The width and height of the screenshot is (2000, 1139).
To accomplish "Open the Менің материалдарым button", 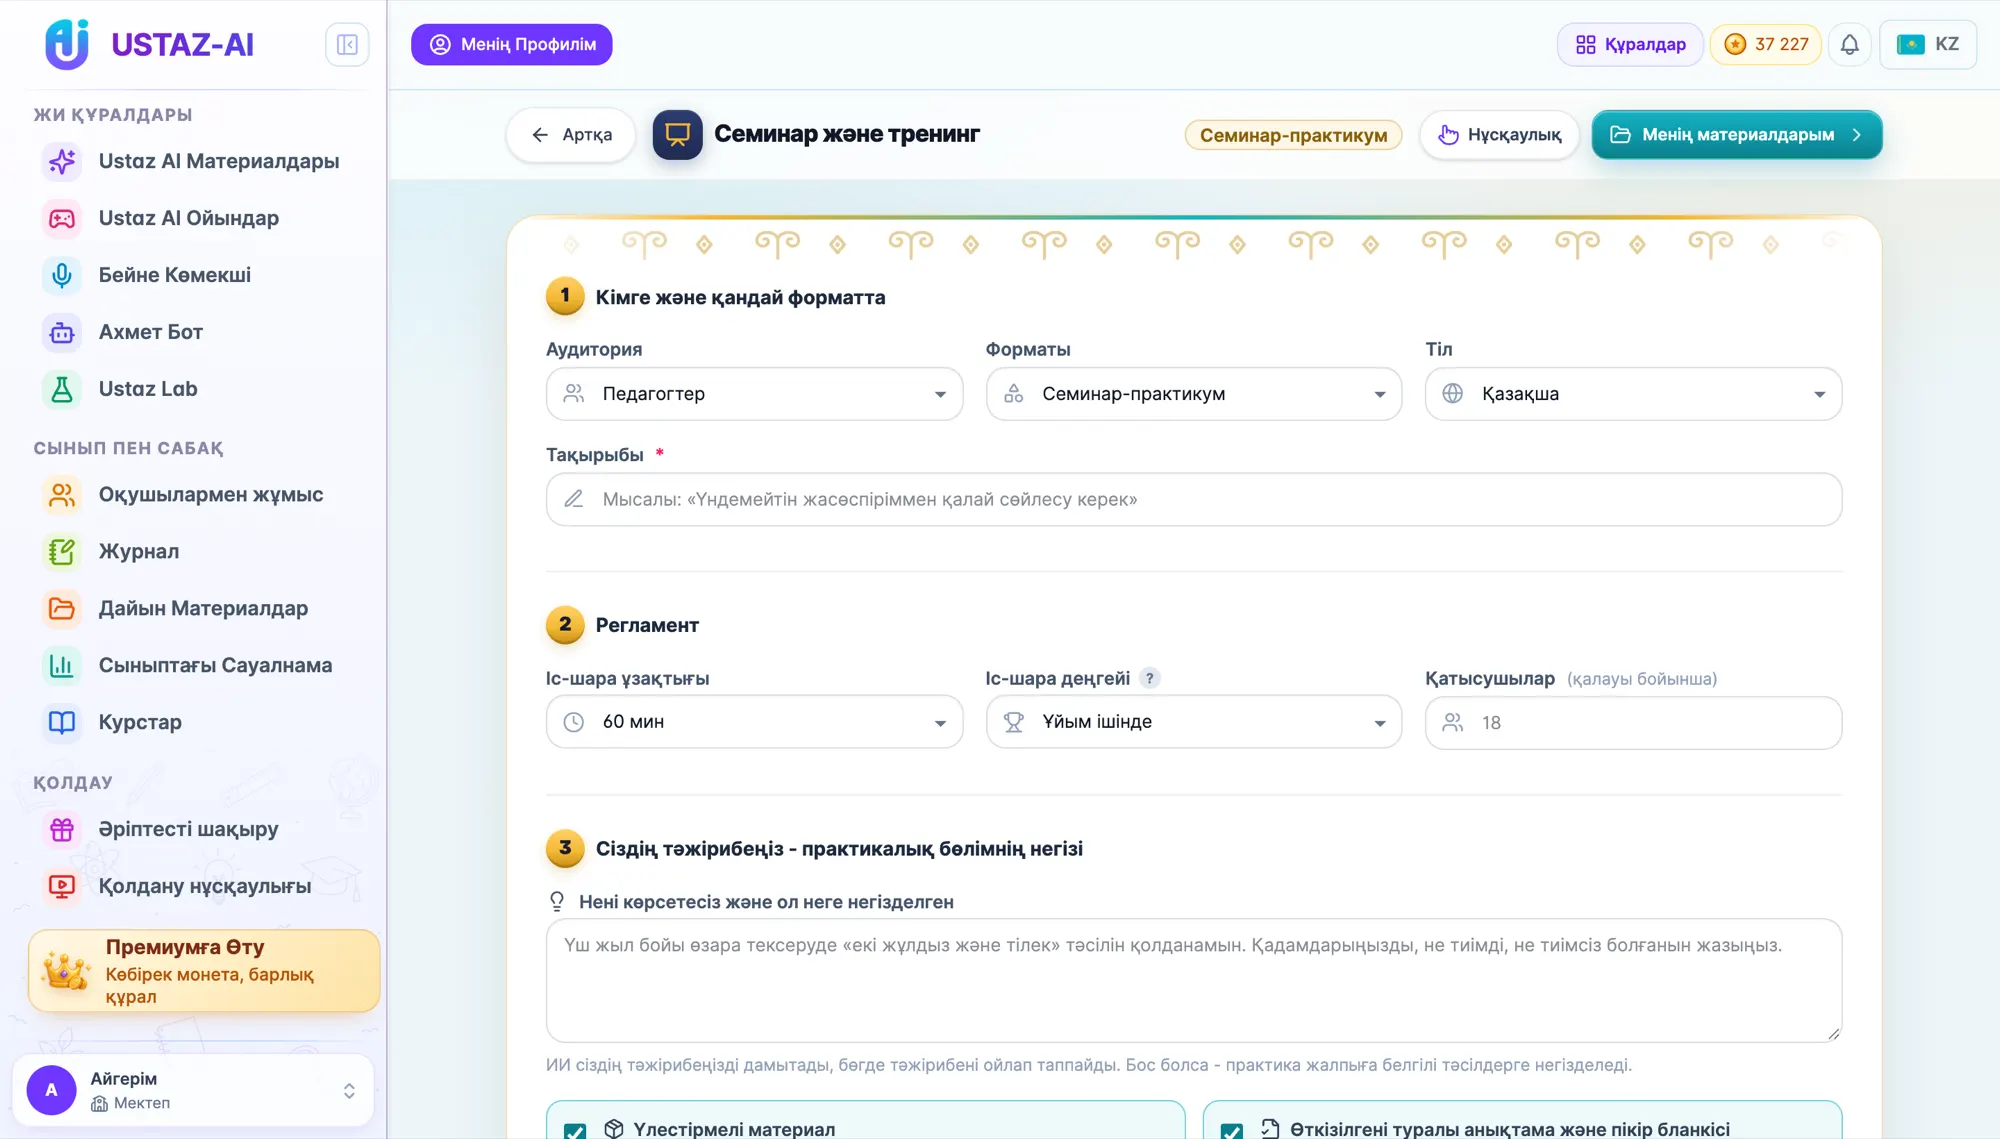I will click(x=1737, y=135).
